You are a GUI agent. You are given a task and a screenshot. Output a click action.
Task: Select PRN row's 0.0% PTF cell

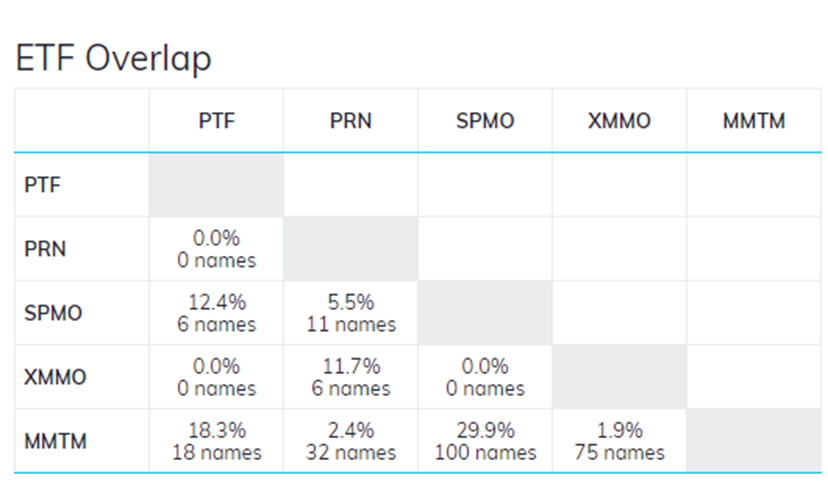(x=216, y=249)
